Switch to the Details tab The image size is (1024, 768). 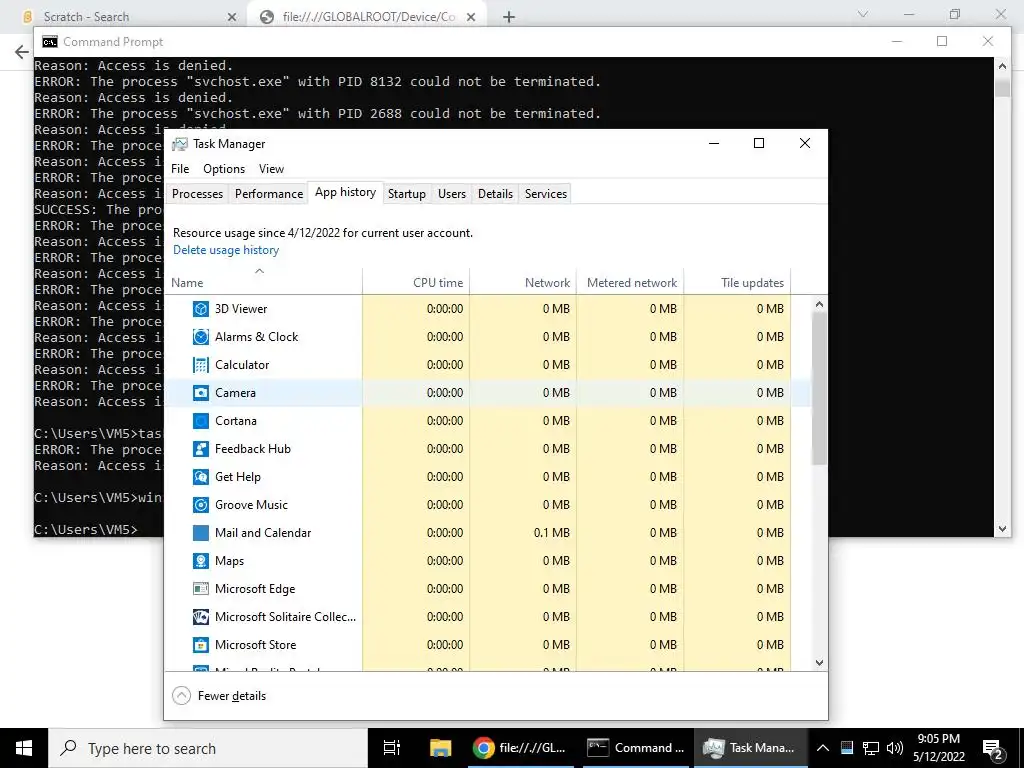point(495,194)
